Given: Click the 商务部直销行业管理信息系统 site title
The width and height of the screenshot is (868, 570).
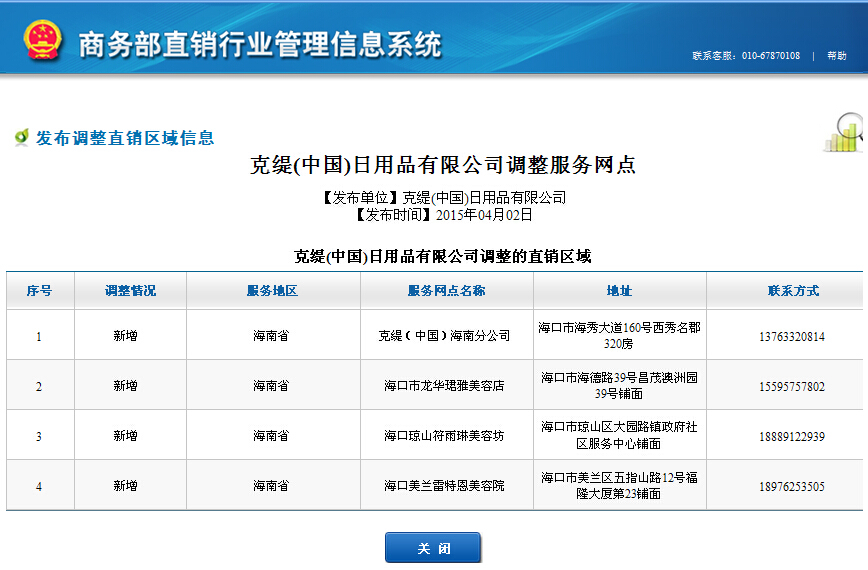Looking at the screenshot, I should pyautogui.click(x=259, y=44).
